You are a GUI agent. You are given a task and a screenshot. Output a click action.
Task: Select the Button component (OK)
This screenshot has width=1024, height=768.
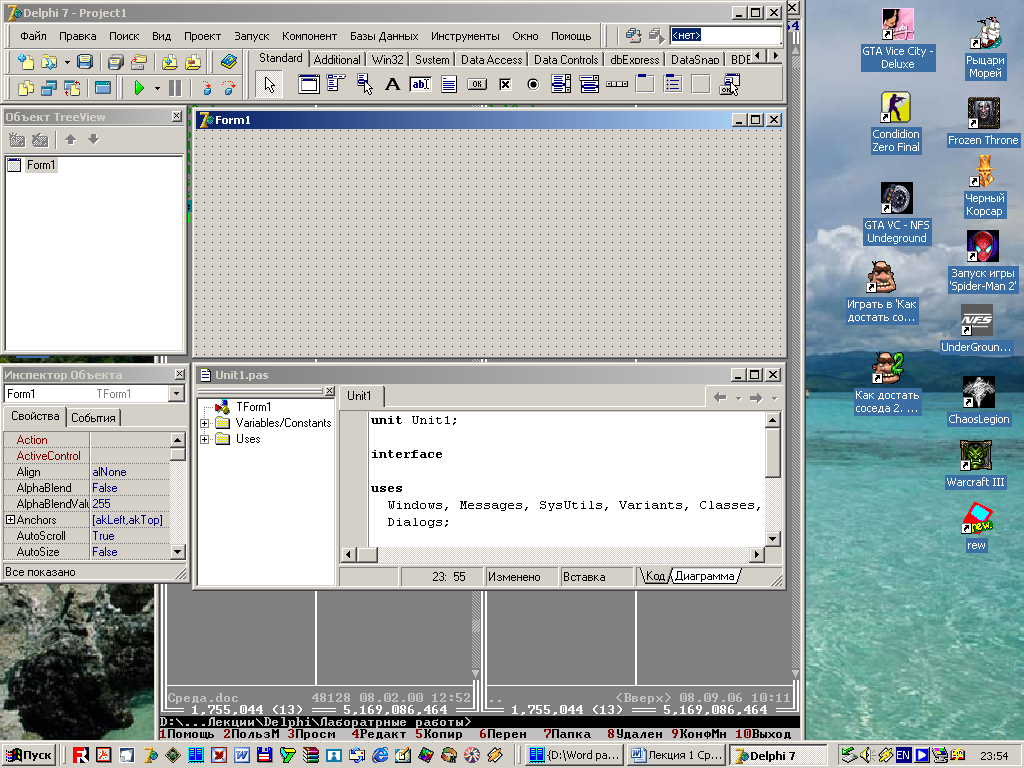(477, 84)
